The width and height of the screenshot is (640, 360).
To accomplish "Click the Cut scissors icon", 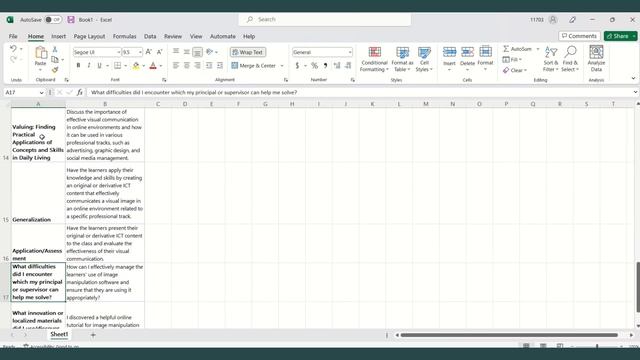I will pos(55,49).
